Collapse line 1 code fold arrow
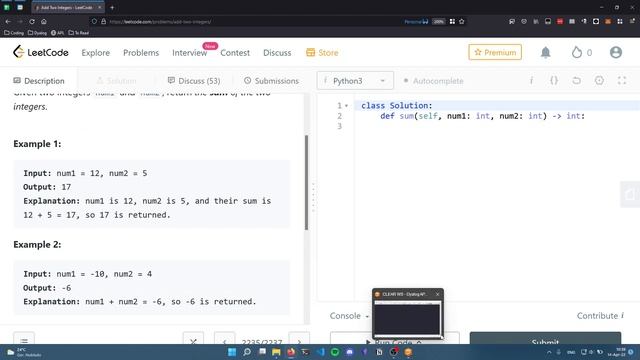Image resolution: width=640 pixels, height=360 pixels. click(347, 106)
